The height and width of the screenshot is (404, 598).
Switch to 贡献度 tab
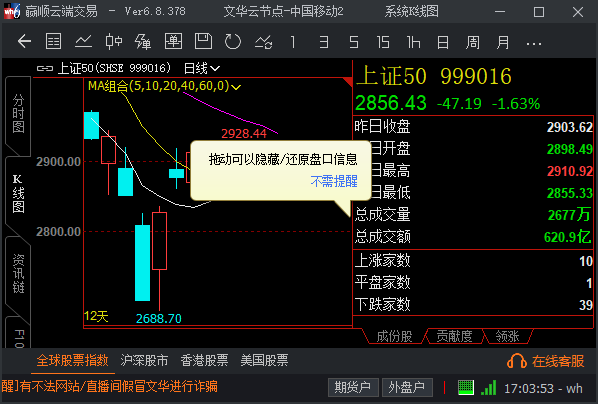[454, 336]
